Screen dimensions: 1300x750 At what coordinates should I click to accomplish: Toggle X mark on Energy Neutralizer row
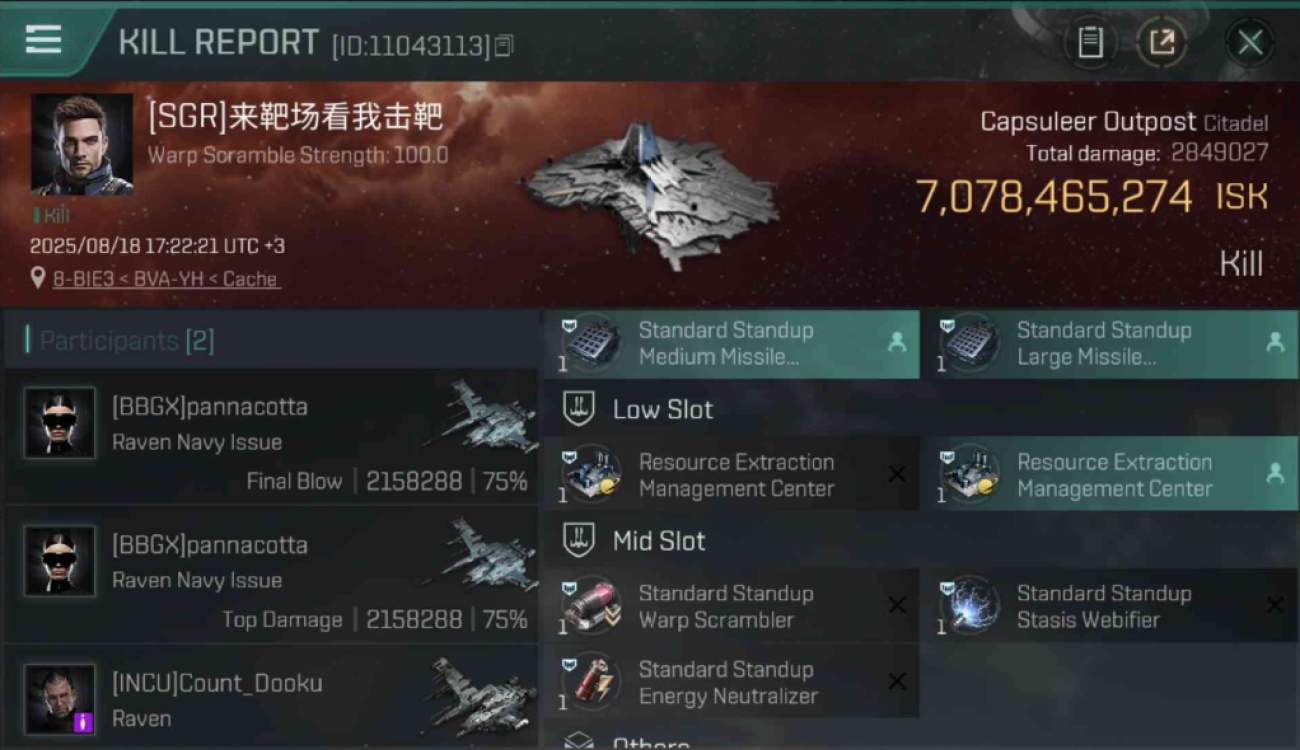coord(897,681)
